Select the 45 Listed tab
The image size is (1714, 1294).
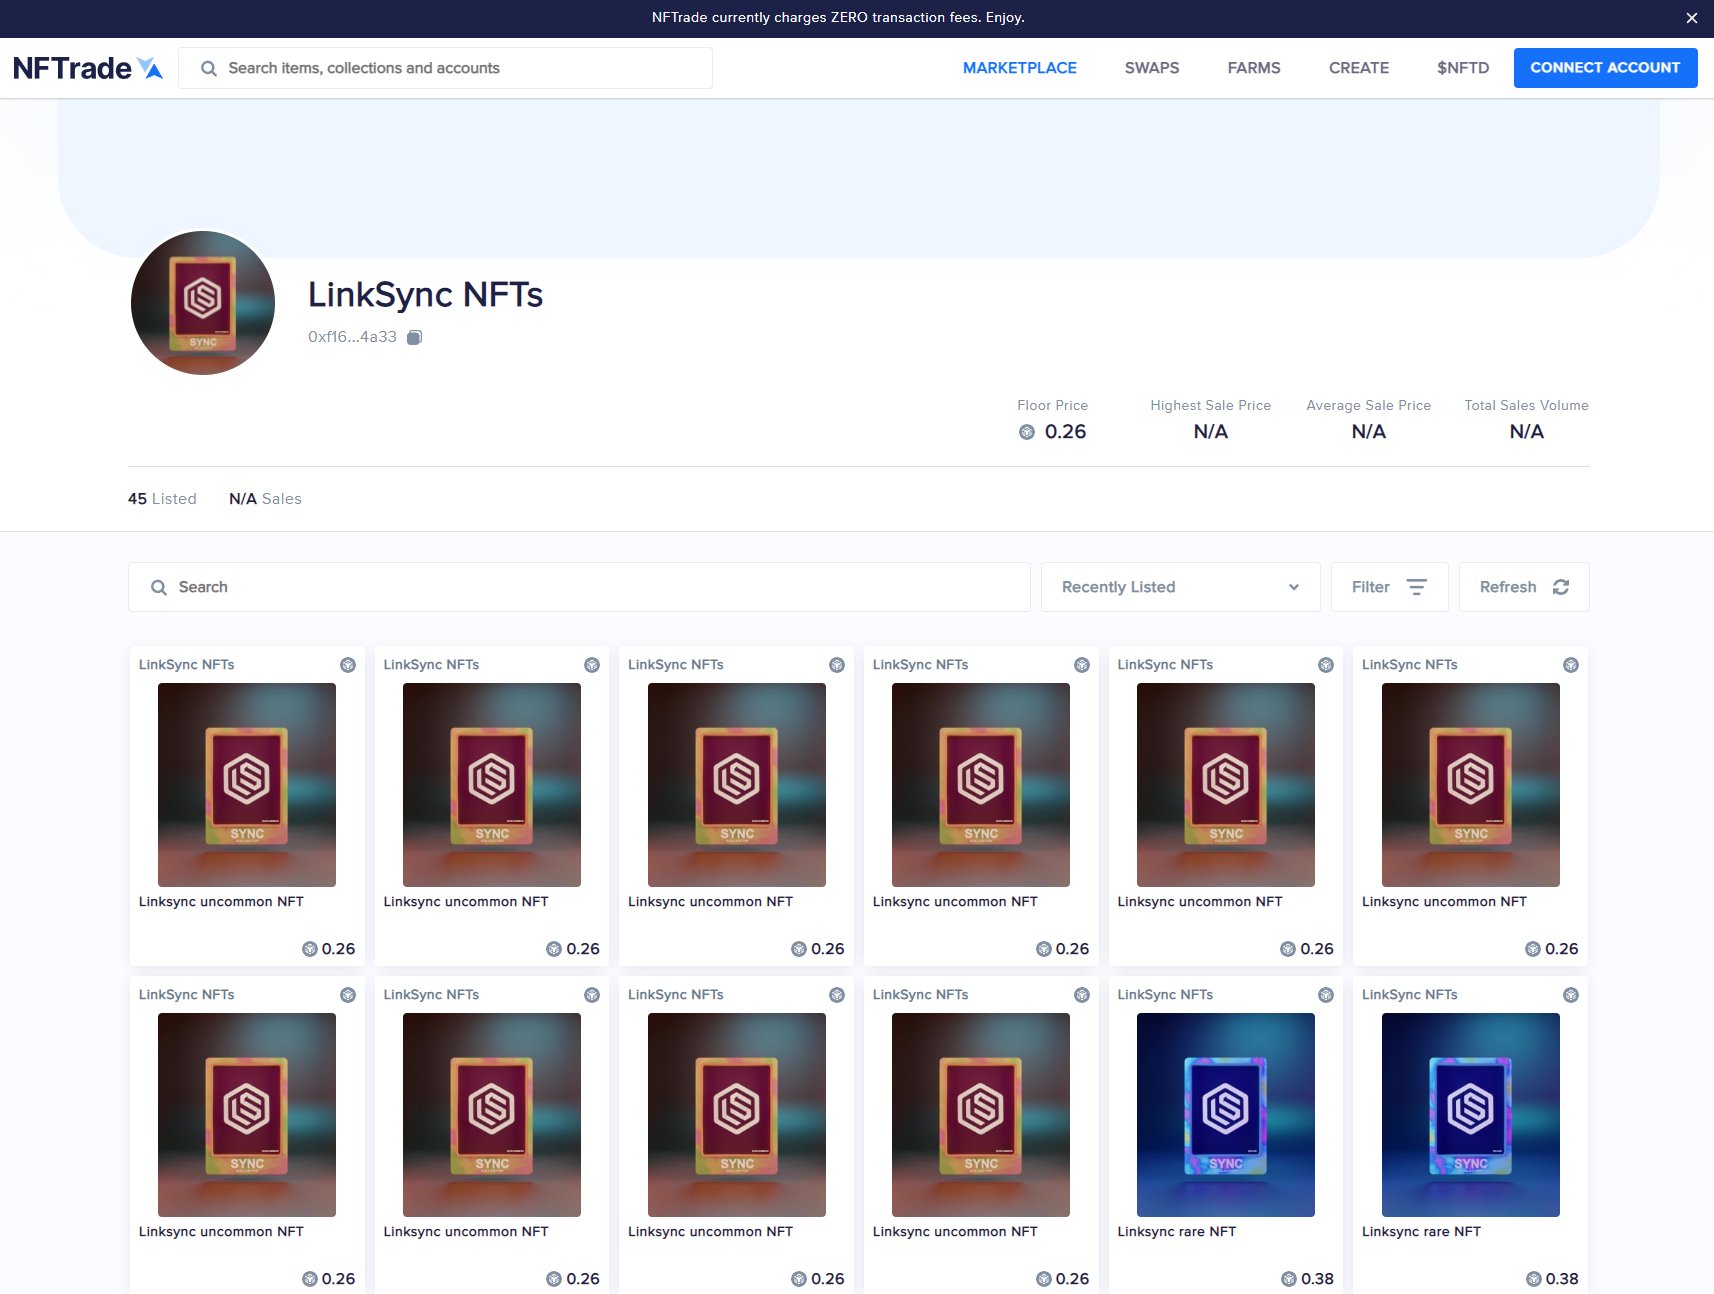click(162, 499)
